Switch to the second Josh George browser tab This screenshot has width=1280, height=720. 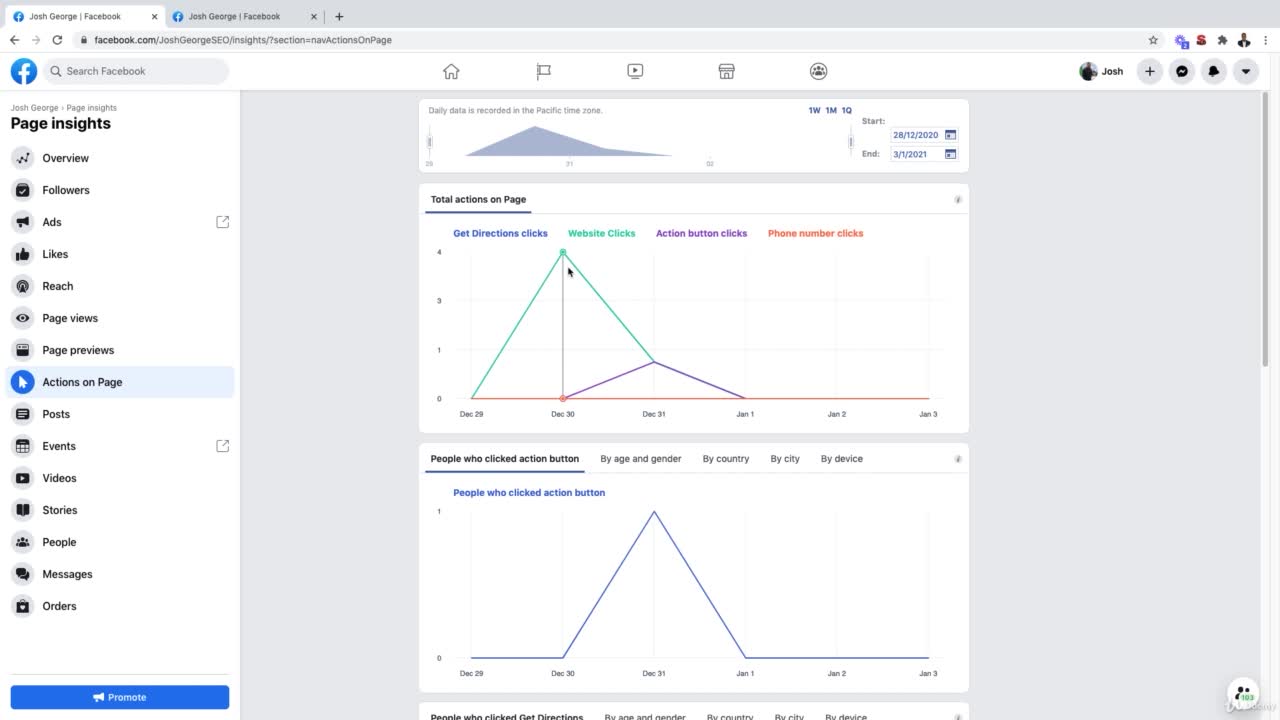[243, 16]
